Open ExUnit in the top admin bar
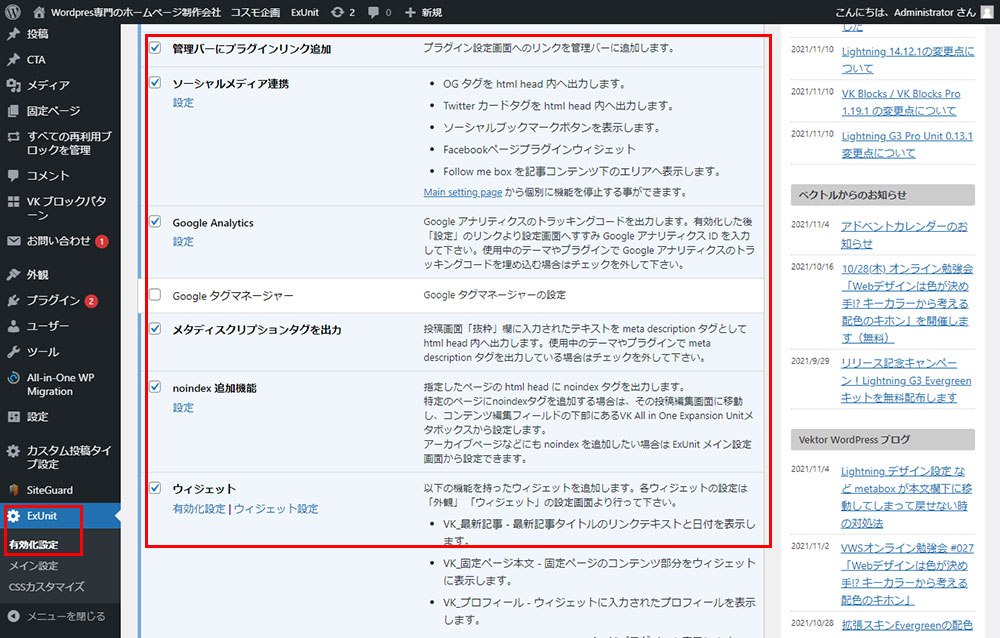The width and height of the screenshot is (1000, 638). 305,12
